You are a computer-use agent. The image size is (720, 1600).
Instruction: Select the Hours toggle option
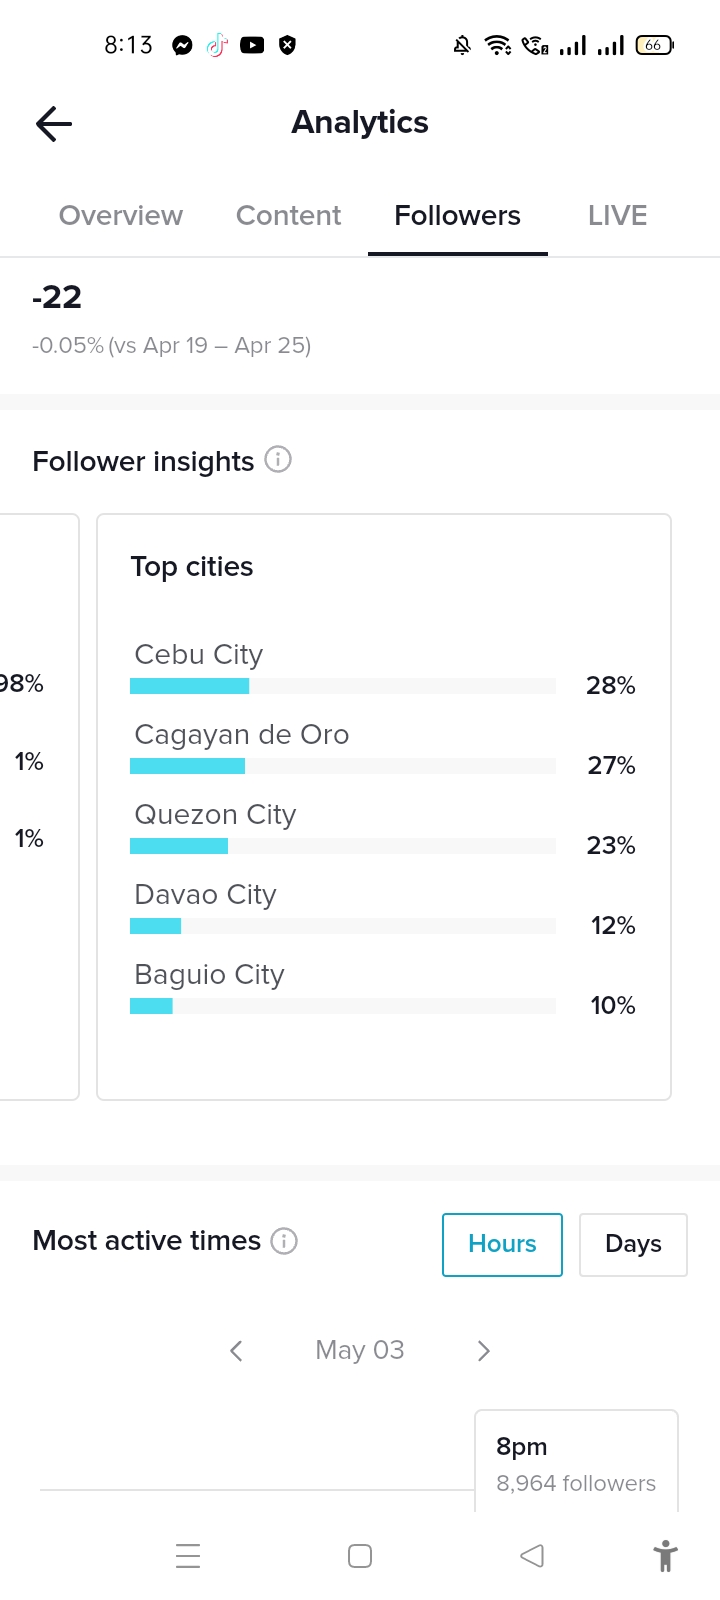[502, 1244]
